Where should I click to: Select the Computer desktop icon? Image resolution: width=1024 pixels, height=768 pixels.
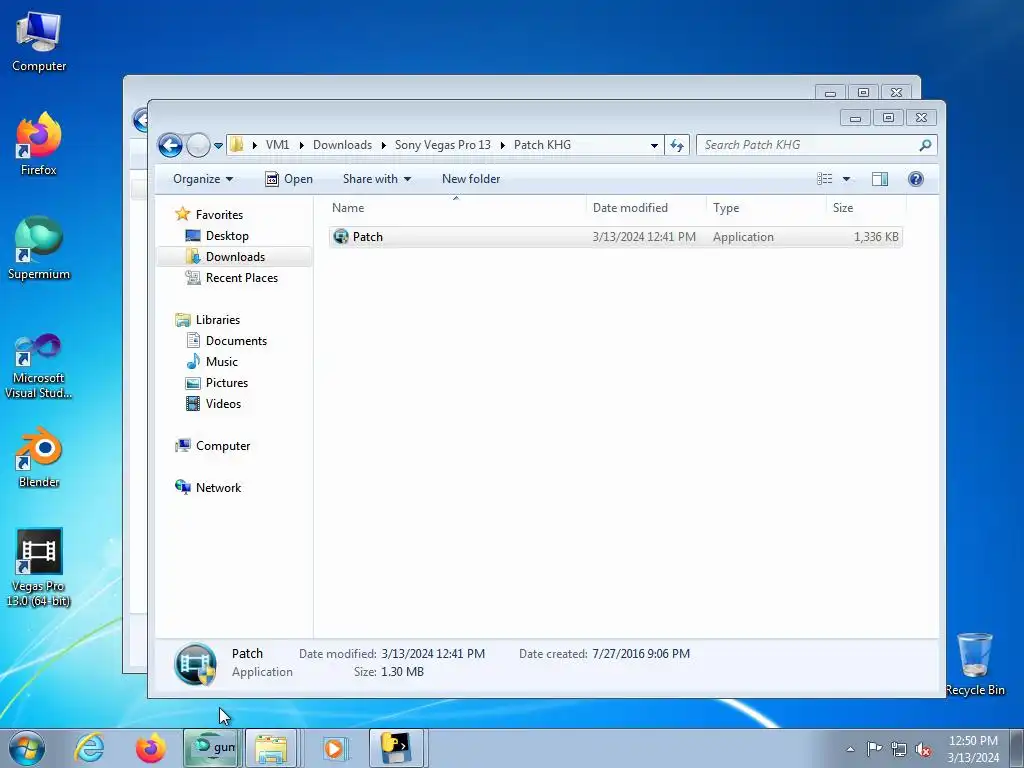(x=39, y=42)
